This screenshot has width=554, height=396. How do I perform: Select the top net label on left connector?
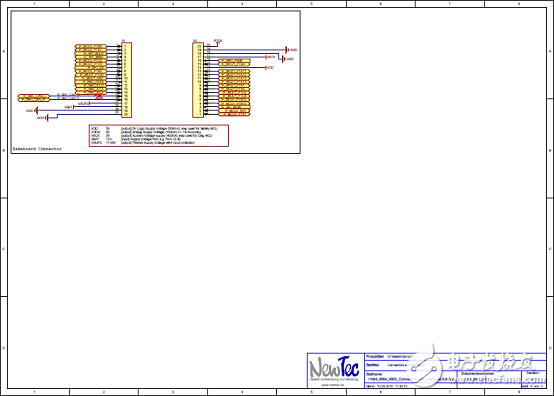click(x=91, y=46)
